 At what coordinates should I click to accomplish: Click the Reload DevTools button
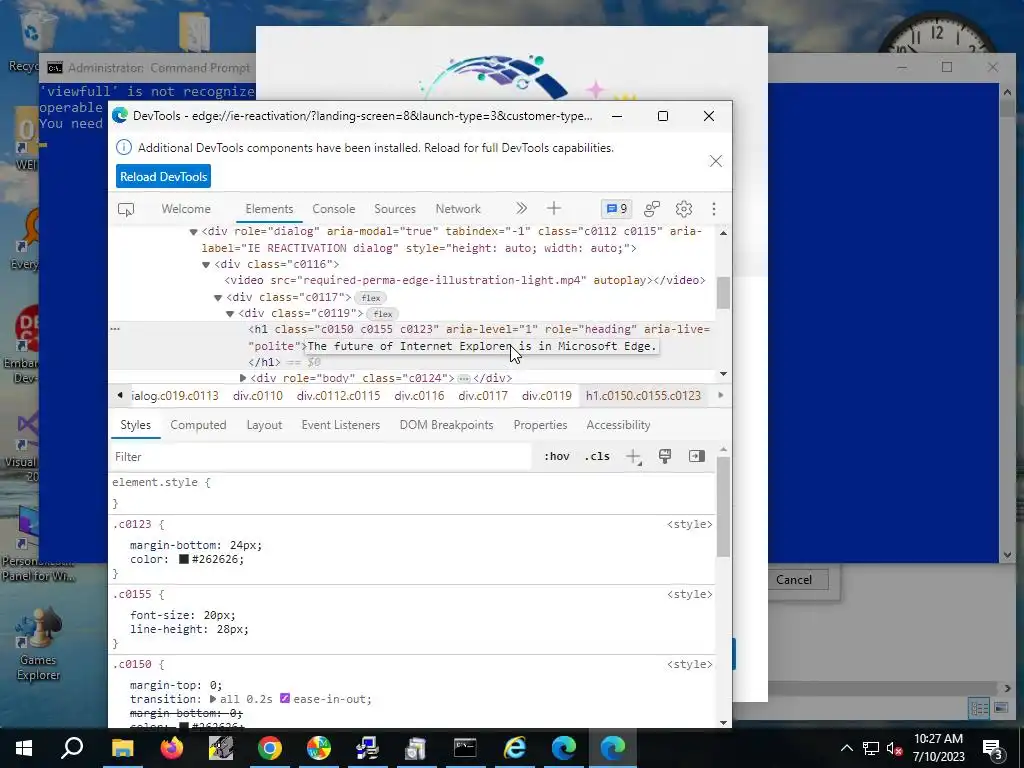(163, 176)
